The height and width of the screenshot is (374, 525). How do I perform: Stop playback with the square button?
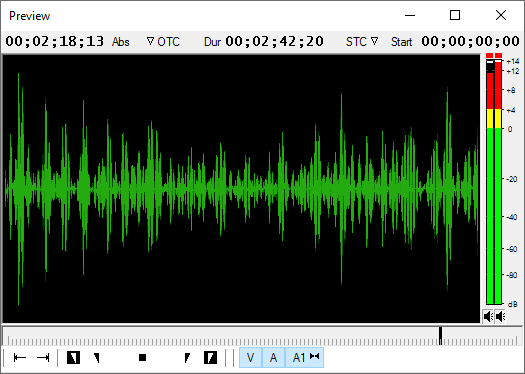tap(143, 358)
